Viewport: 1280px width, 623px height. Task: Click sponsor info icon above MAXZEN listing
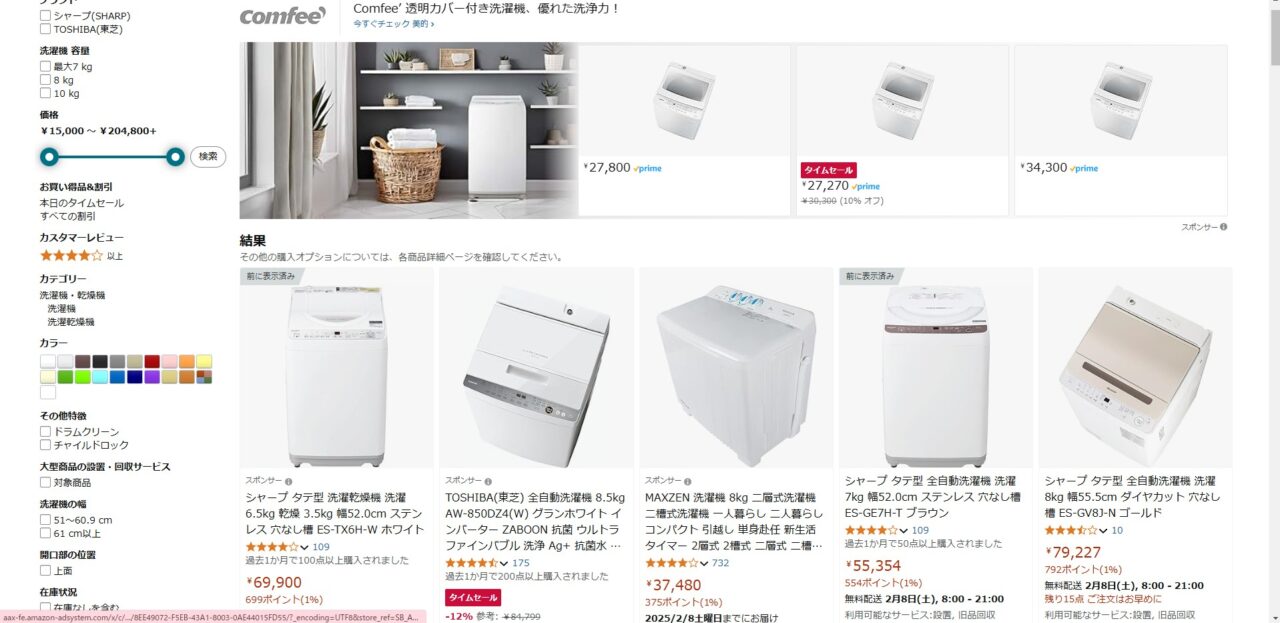click(x=689, y=481)
